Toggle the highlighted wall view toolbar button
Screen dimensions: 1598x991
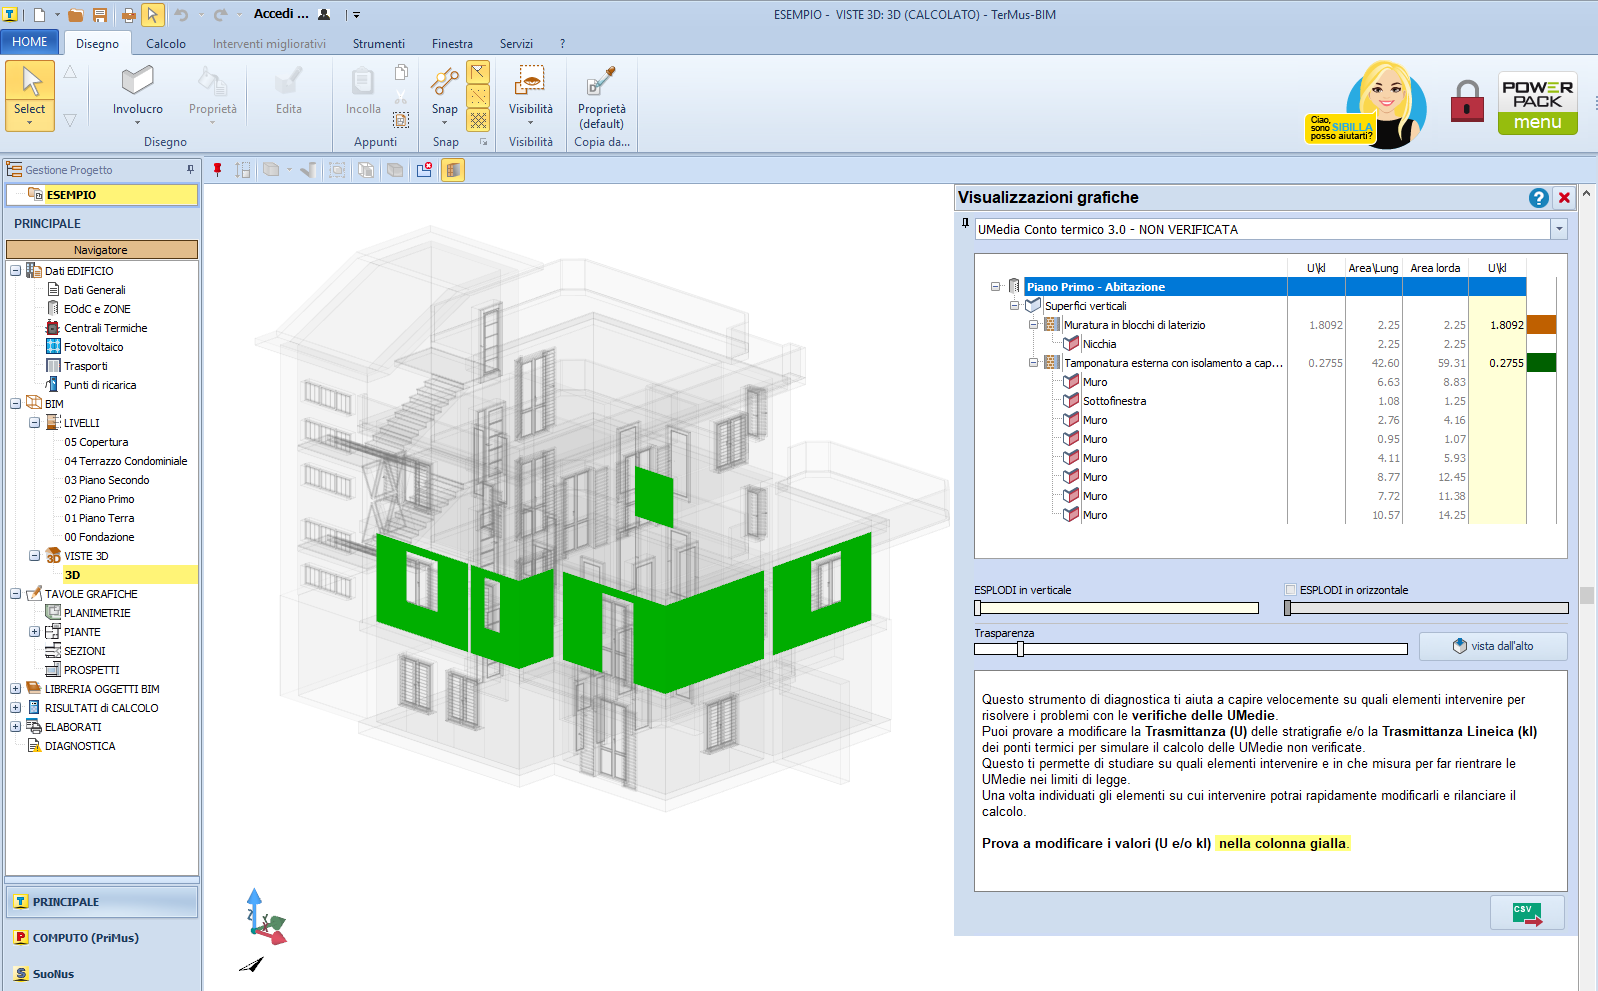tap(453, 170)
